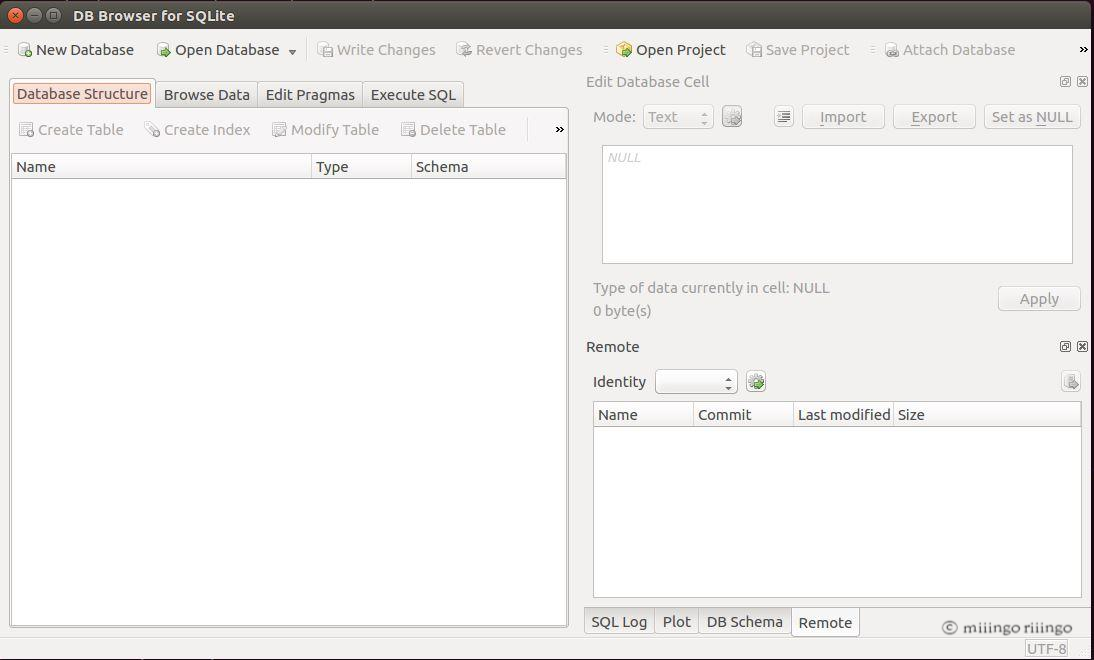This screenshot has height=660, width=1094.
Task: Open the cell edit Mode dropdown
Action: (x=678, y=117)
